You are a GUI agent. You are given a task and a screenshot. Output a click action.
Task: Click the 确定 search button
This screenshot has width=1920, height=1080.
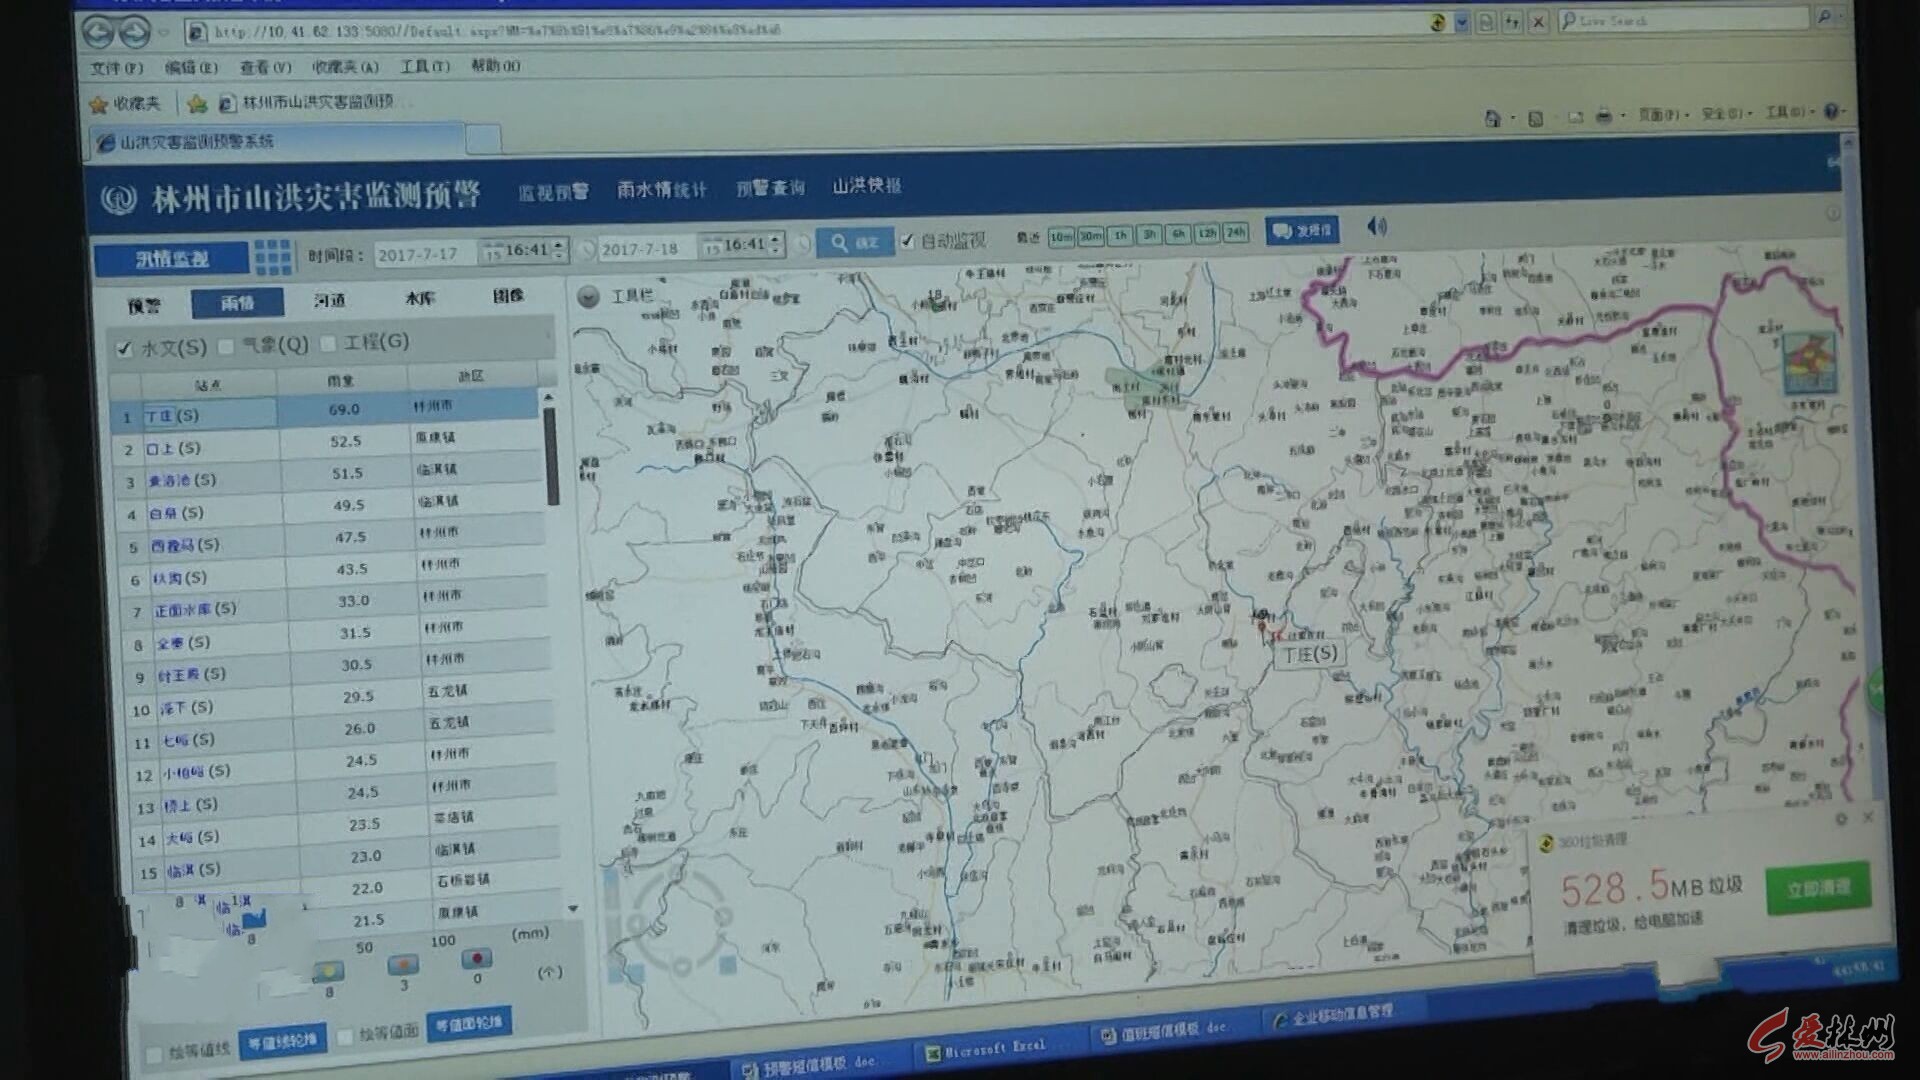point(855,242)
